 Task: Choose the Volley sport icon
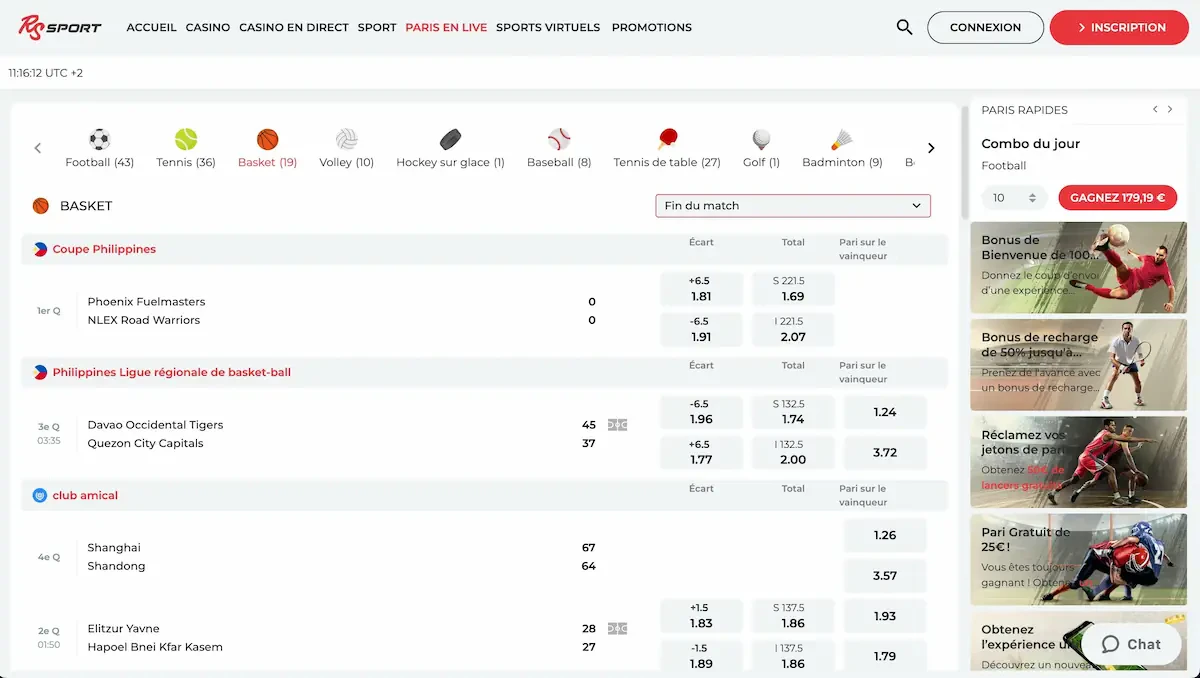(346, 140)
